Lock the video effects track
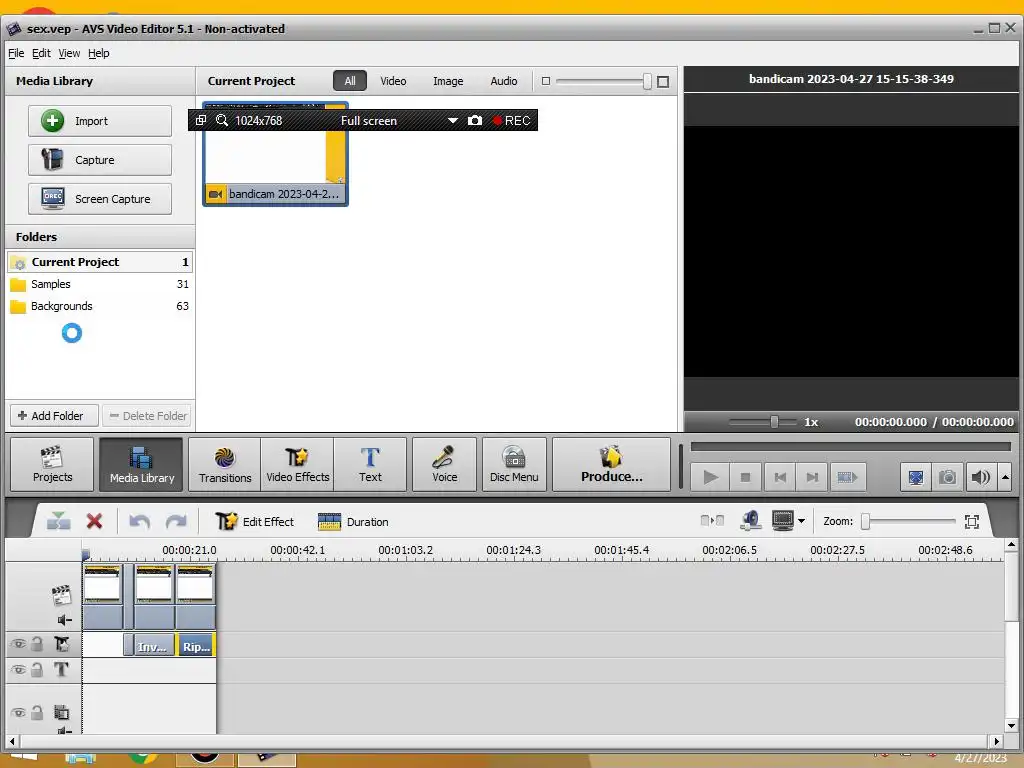Screen dimensions: 1024x768 pyautogui.click(x=37, y=645)
